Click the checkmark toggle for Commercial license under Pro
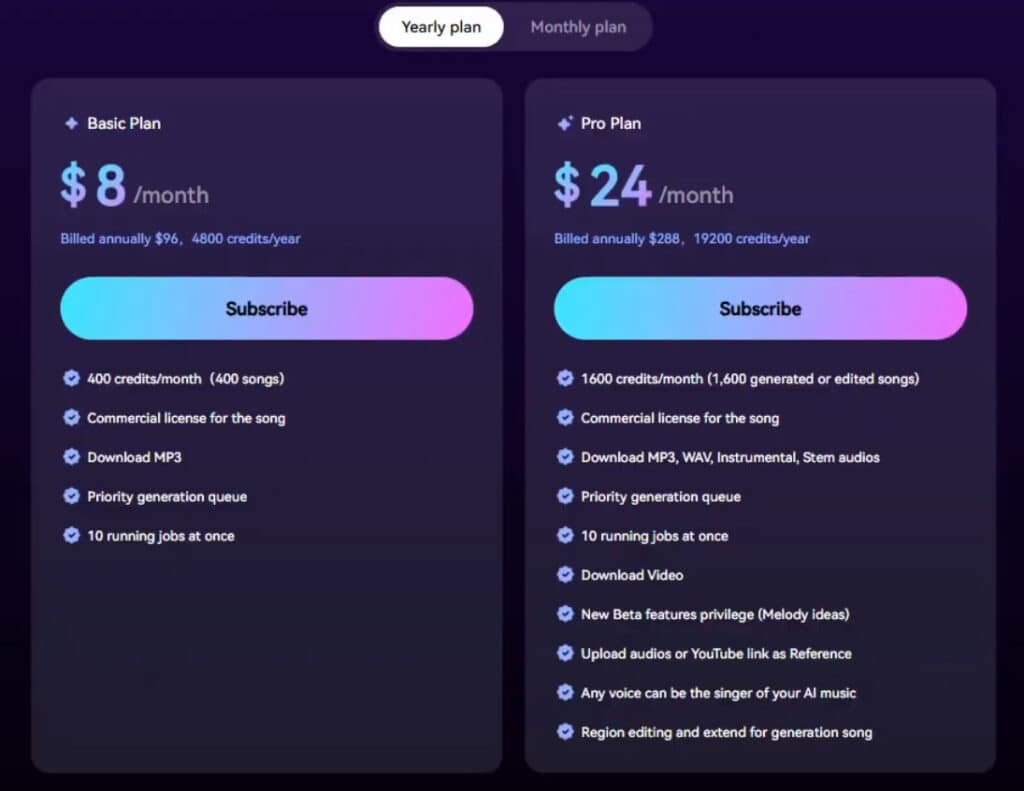 [565, 418]
